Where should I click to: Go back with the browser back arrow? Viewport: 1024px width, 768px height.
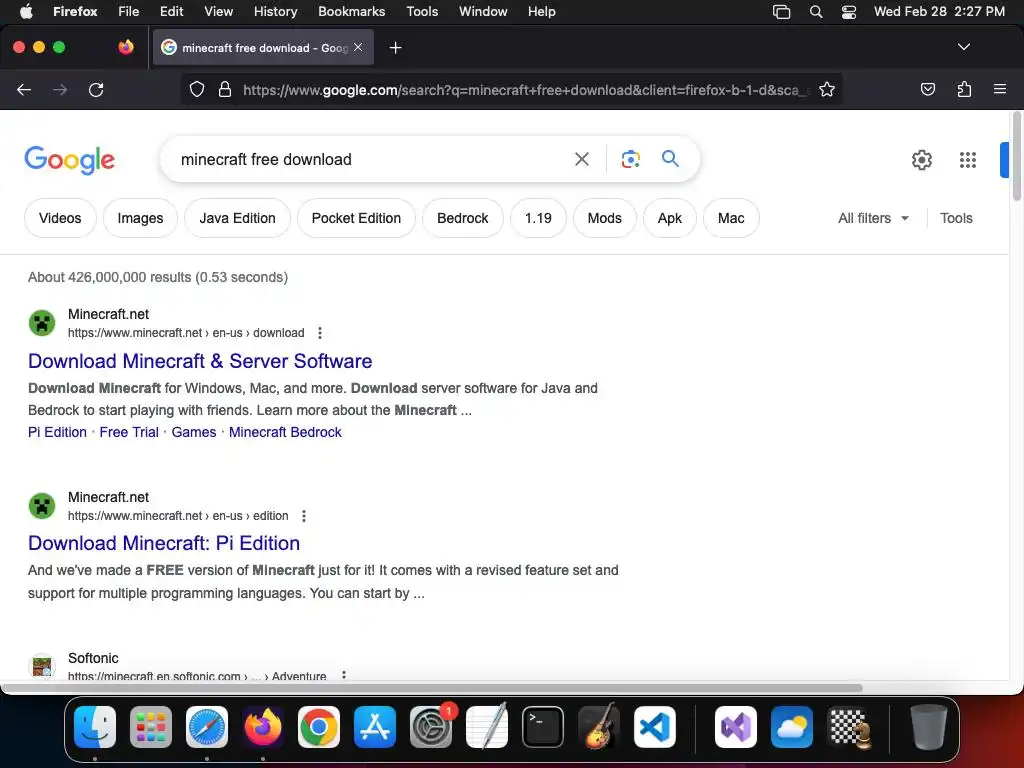click(24, 90)
